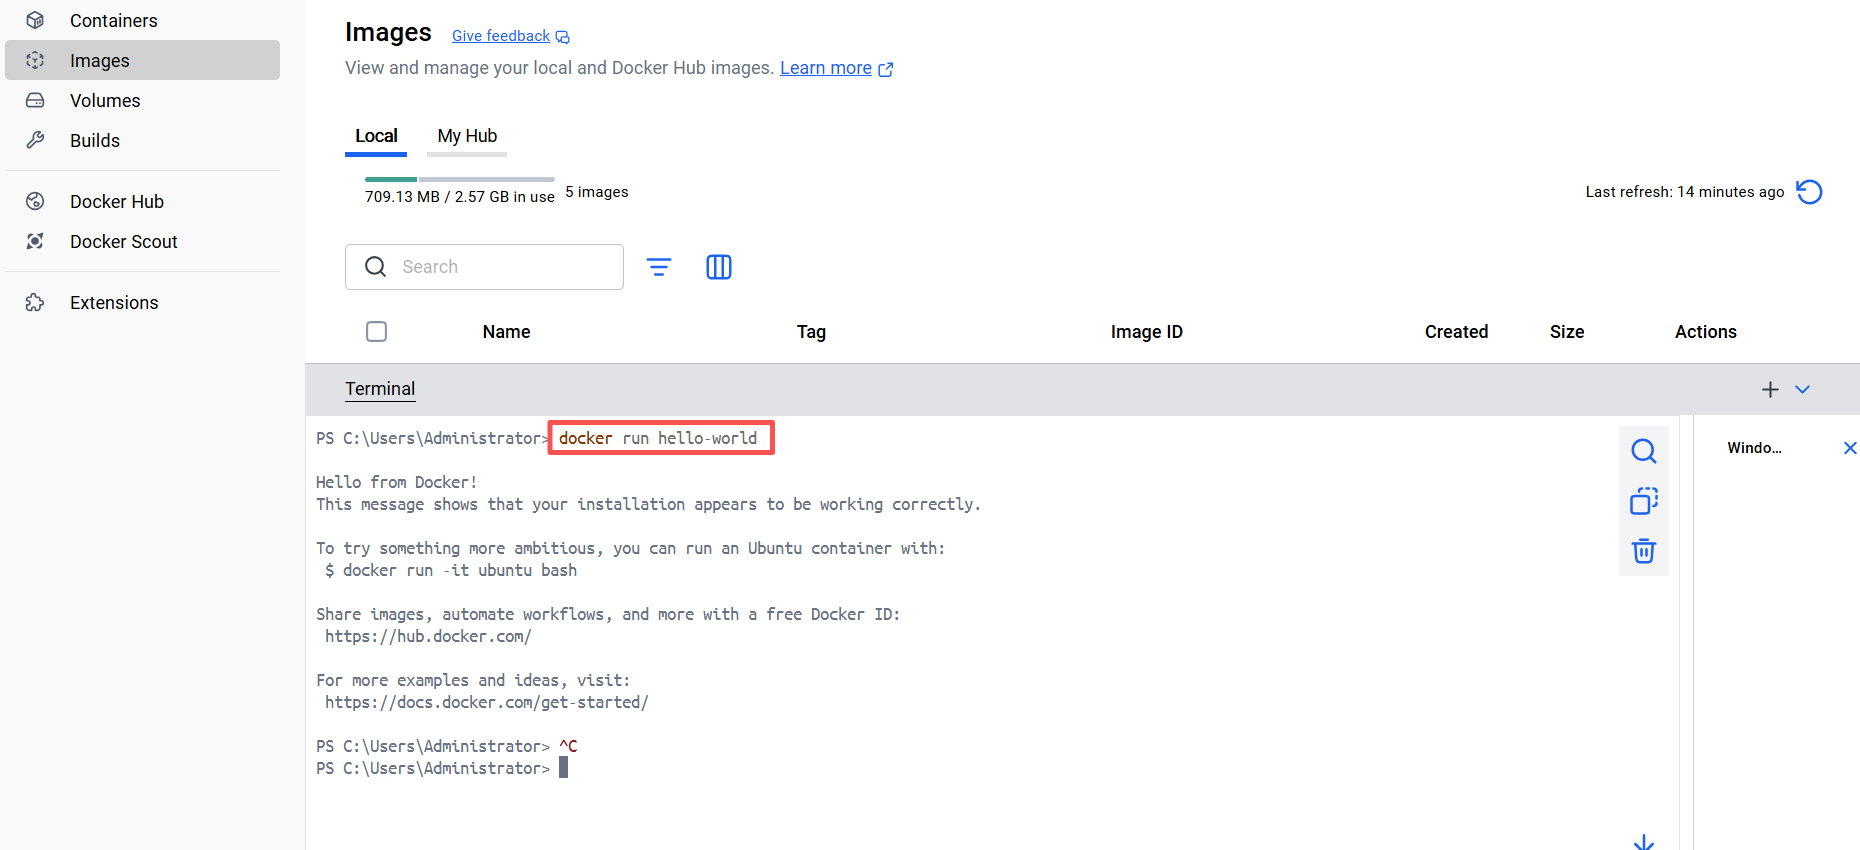Click the Builds wrench icon
This screenshot has height=850, width=1860.
point(35,140)
